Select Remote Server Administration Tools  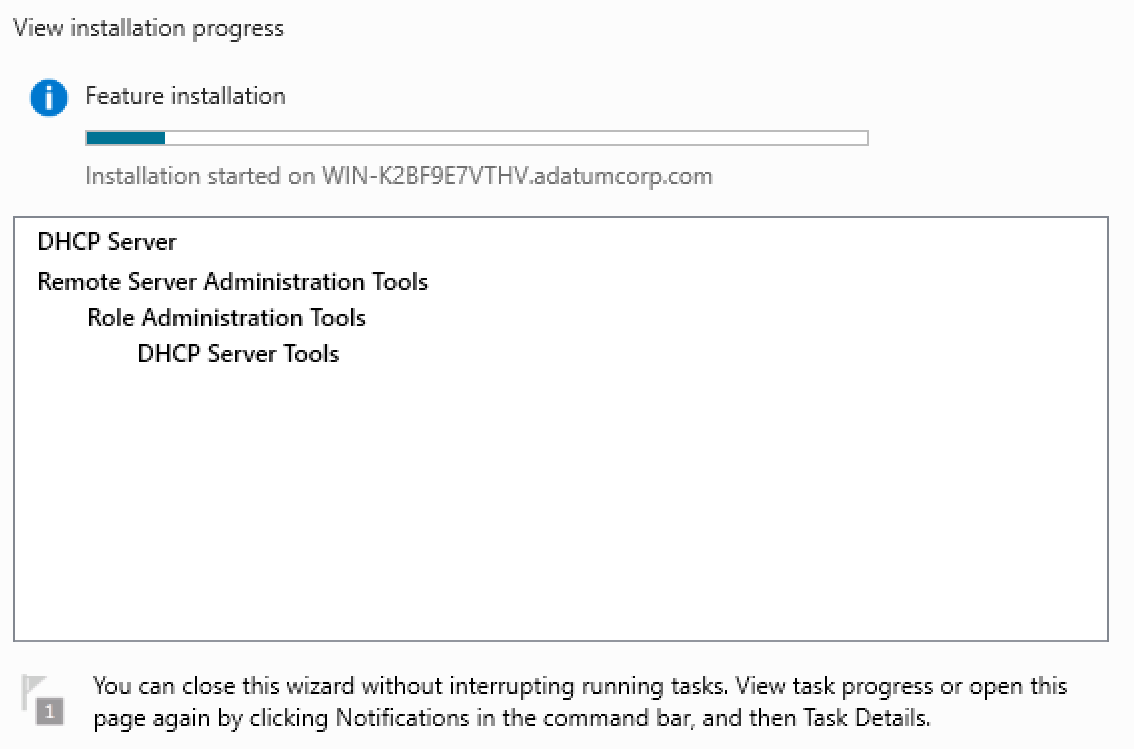232,282
